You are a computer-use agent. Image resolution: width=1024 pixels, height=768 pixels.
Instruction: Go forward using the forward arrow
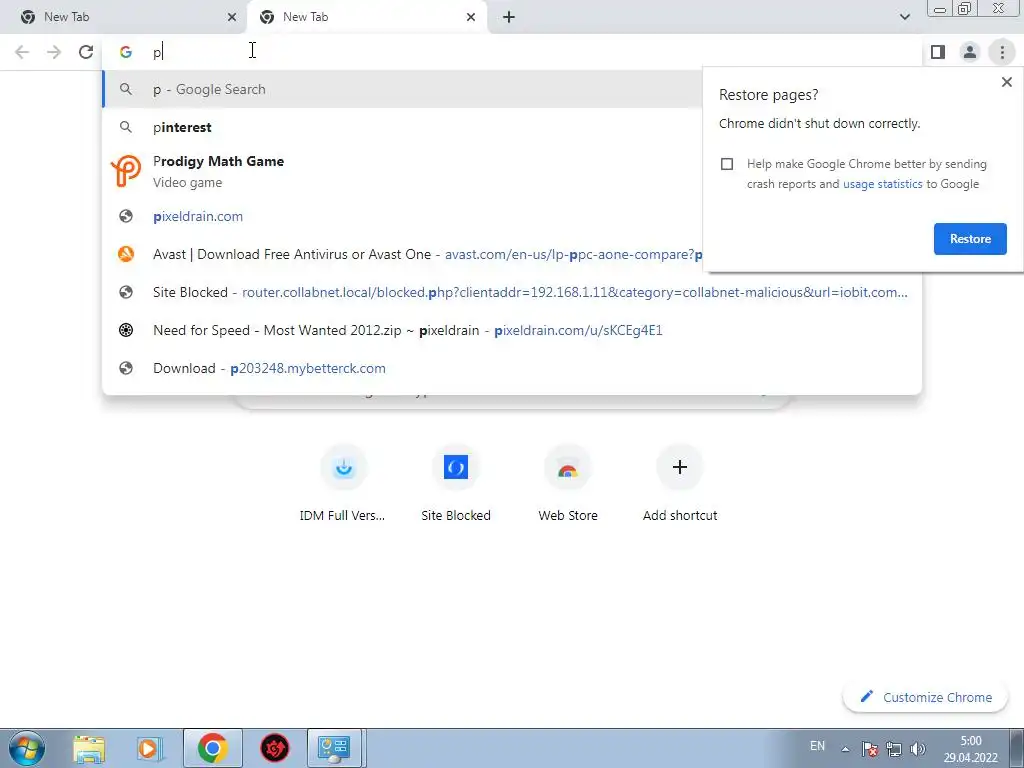(x=54, y=52)
